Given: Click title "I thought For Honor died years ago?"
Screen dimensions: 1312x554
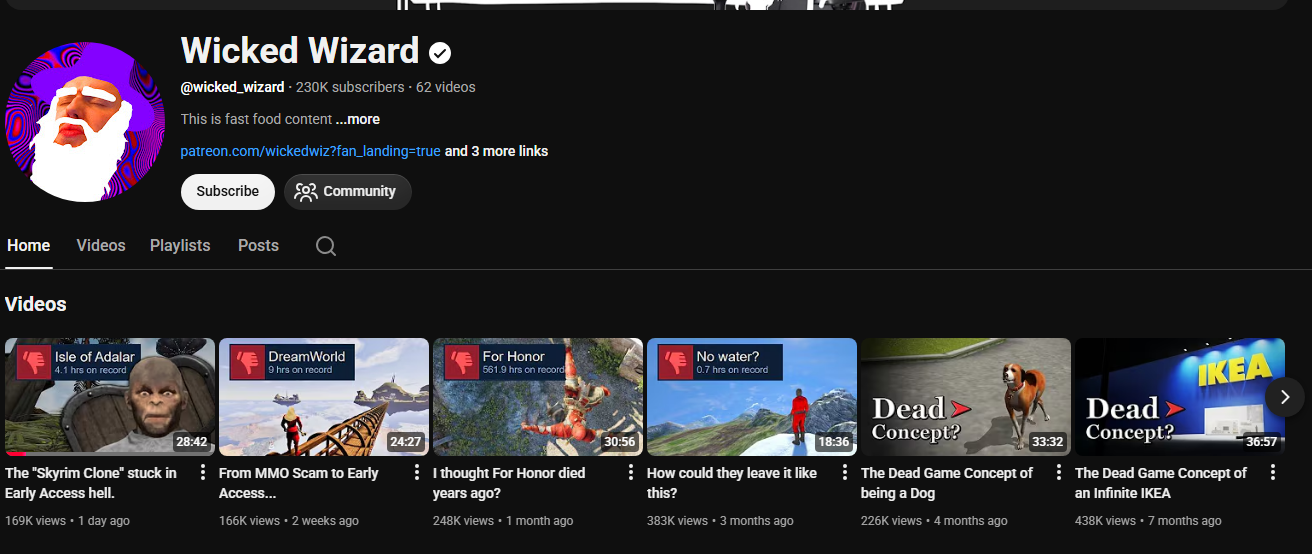Looking at the screenshot, I should pos(509,483).
